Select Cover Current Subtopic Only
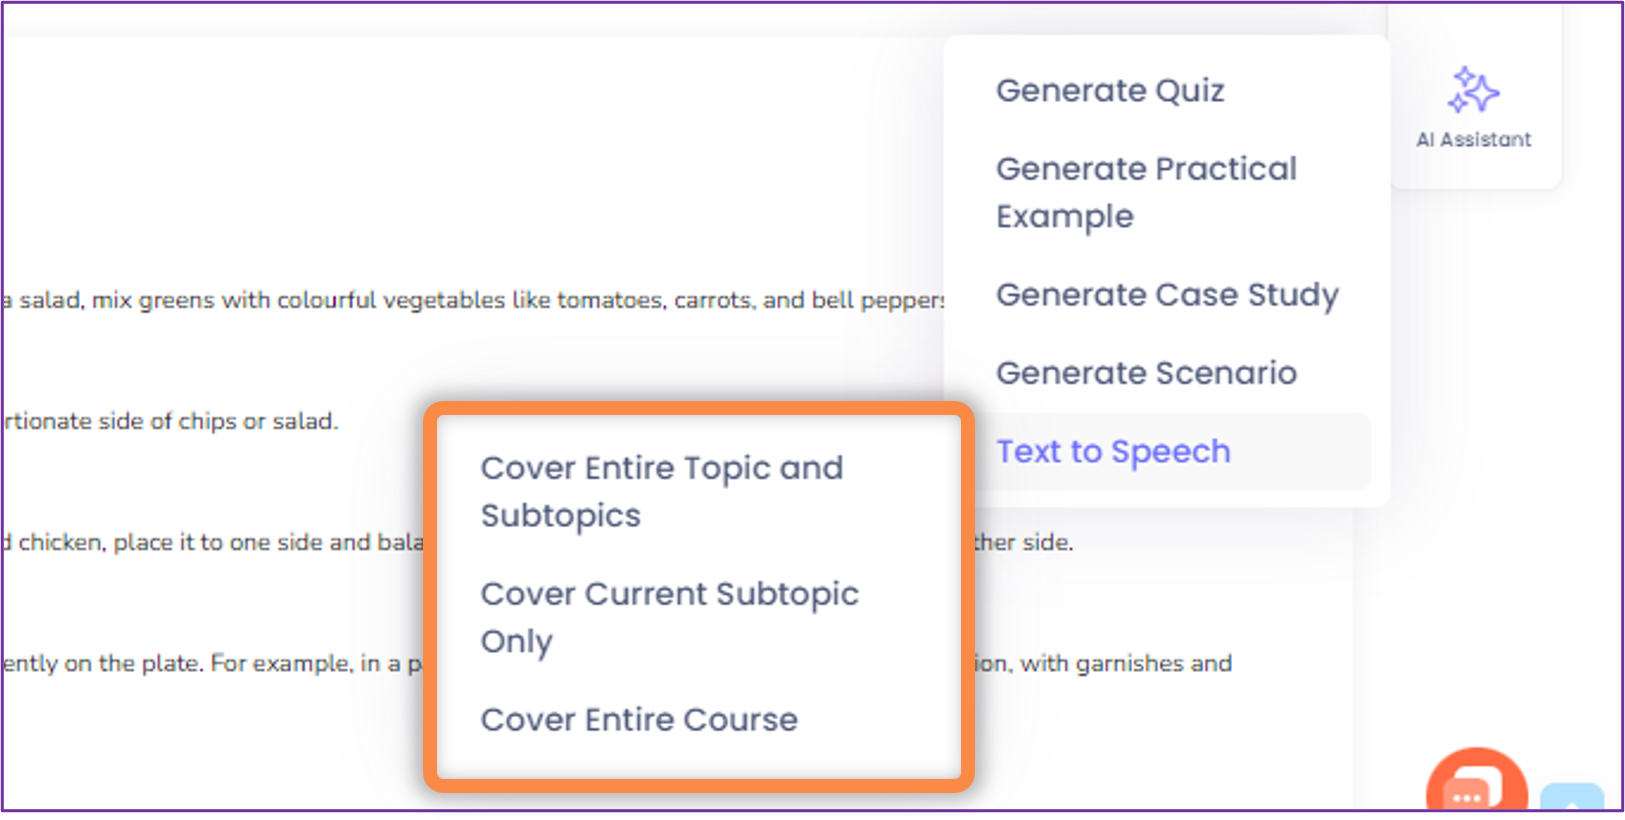 (669, 618)
